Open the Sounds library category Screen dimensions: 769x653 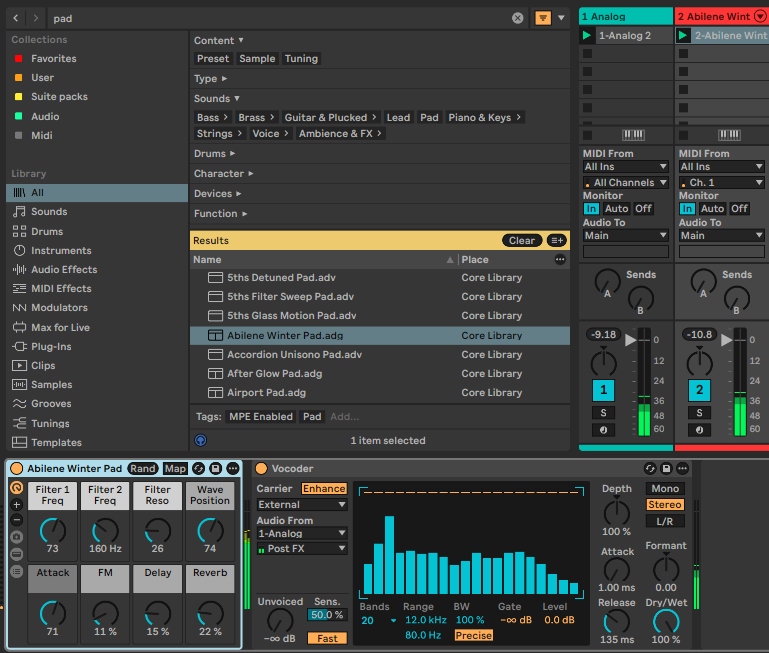pyautogui.click(x=49, y=211)
